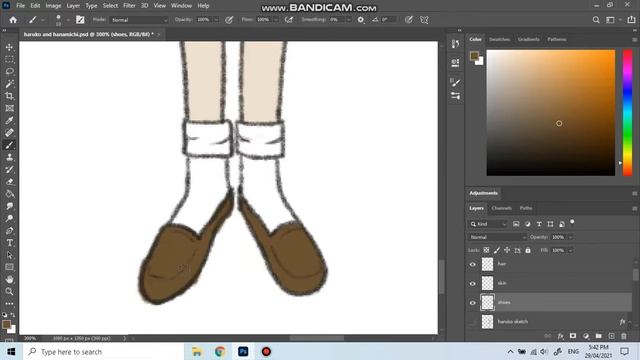Open the Filter menu
Screen dimensions: 640x360
coord(129,6)
